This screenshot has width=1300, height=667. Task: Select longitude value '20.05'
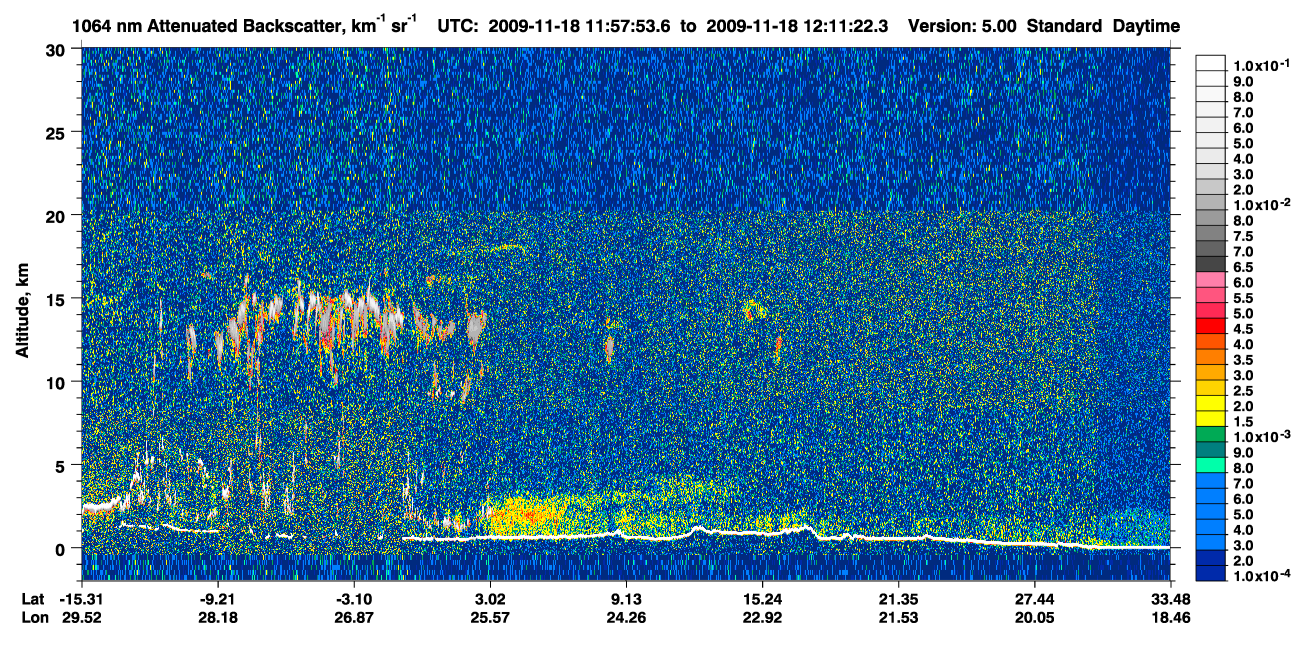pos(1034,617)
